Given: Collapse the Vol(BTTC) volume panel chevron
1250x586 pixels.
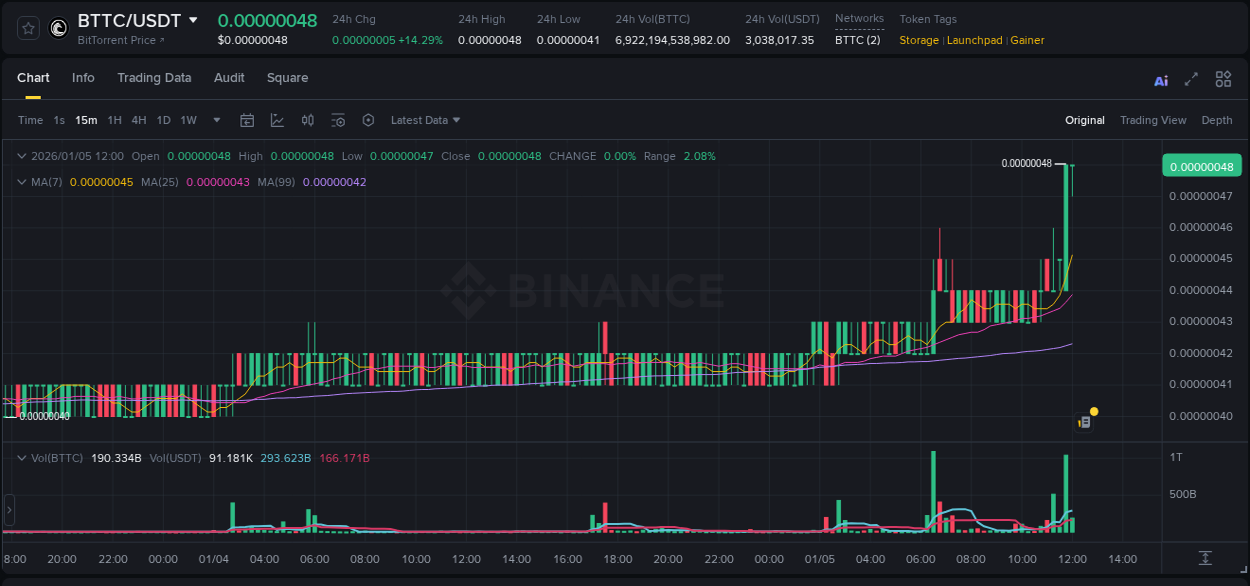Looking at the screenshot, I should click(x=22, y=458).
